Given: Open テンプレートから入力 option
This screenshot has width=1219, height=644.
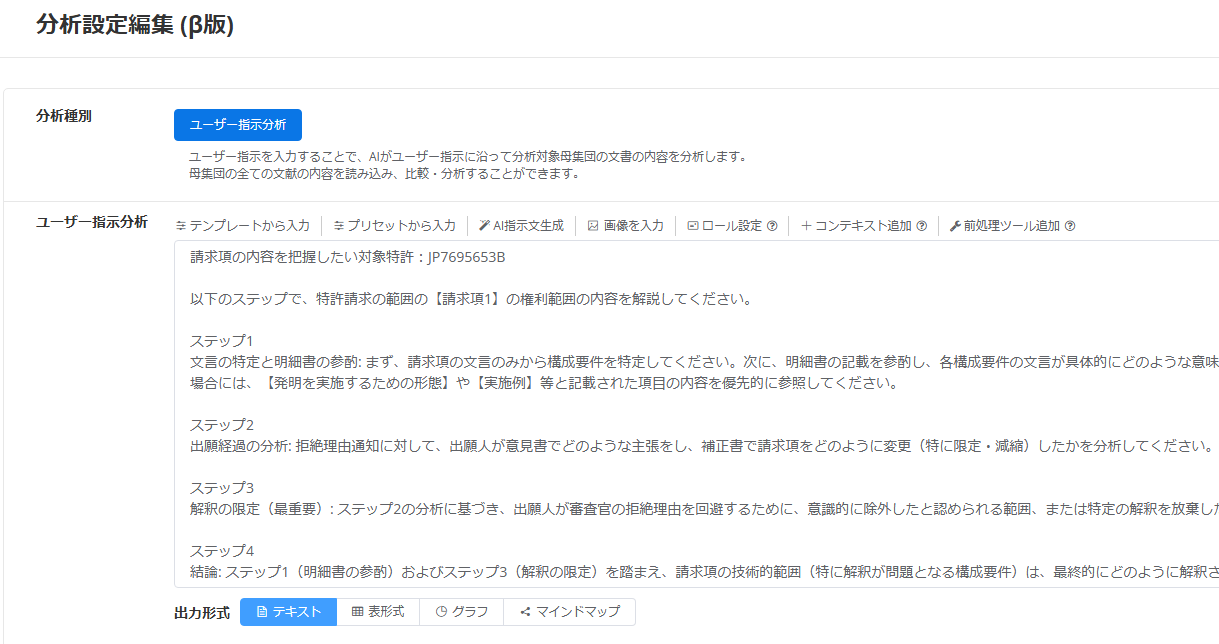Looking at the screenshot, I should [243, 226].
